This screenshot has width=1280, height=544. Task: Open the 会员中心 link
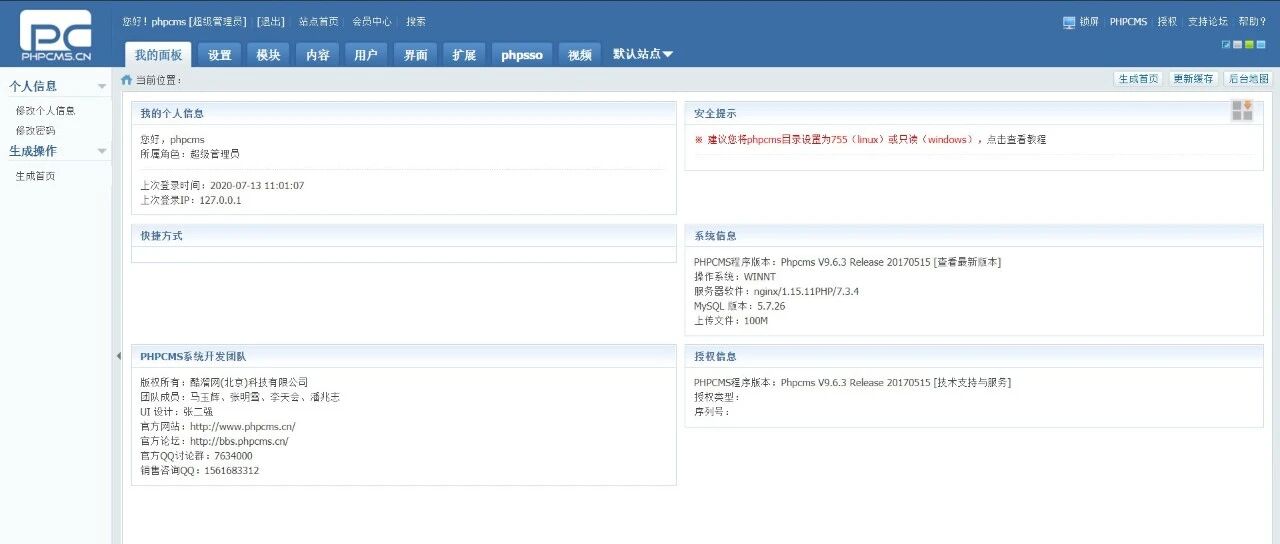(371, 21)
